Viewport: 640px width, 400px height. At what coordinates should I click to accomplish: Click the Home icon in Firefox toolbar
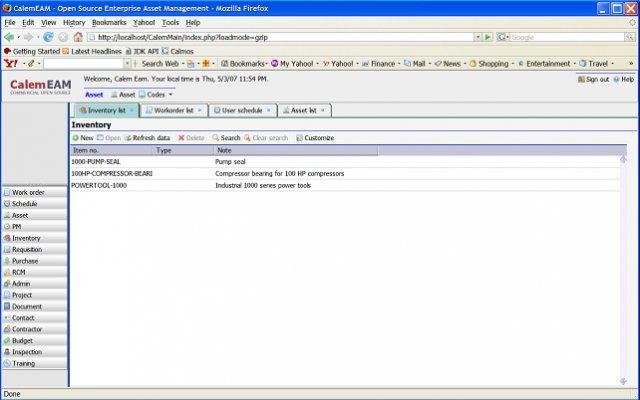pyautogui.click(x=78, y=37)
